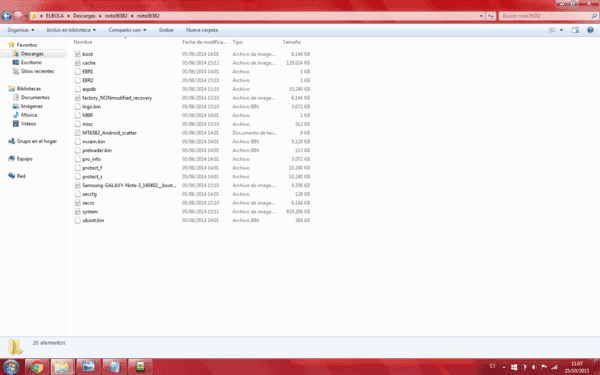Sort by the Tipo column header

click(237, 42)
